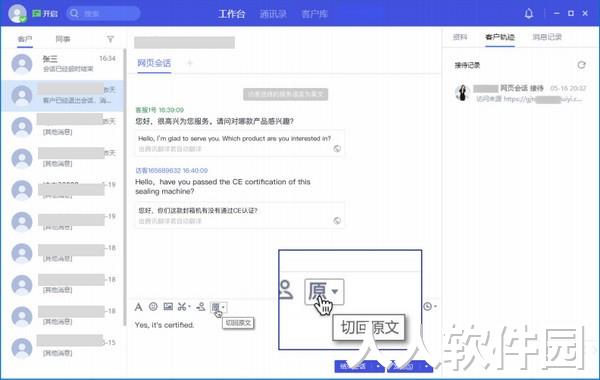Click the transfer conversation person icon
Image resolution: width=600 pixels, height=380 pixels.
[201, 307]
